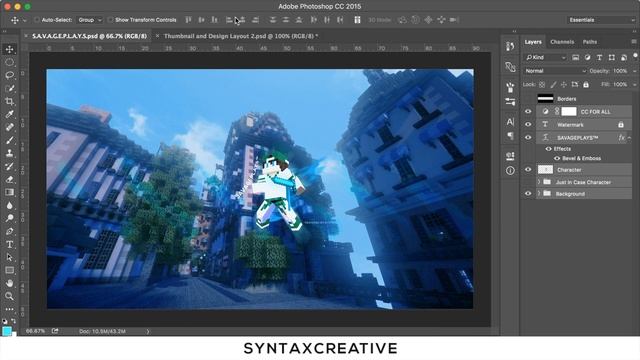
Task: Open the Character panel icon
Action: coord(510,122)
